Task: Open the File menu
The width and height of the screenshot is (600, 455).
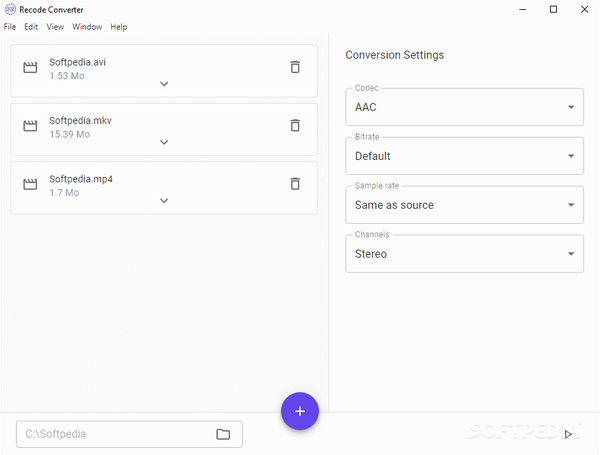Action: [x=10, y=27]
